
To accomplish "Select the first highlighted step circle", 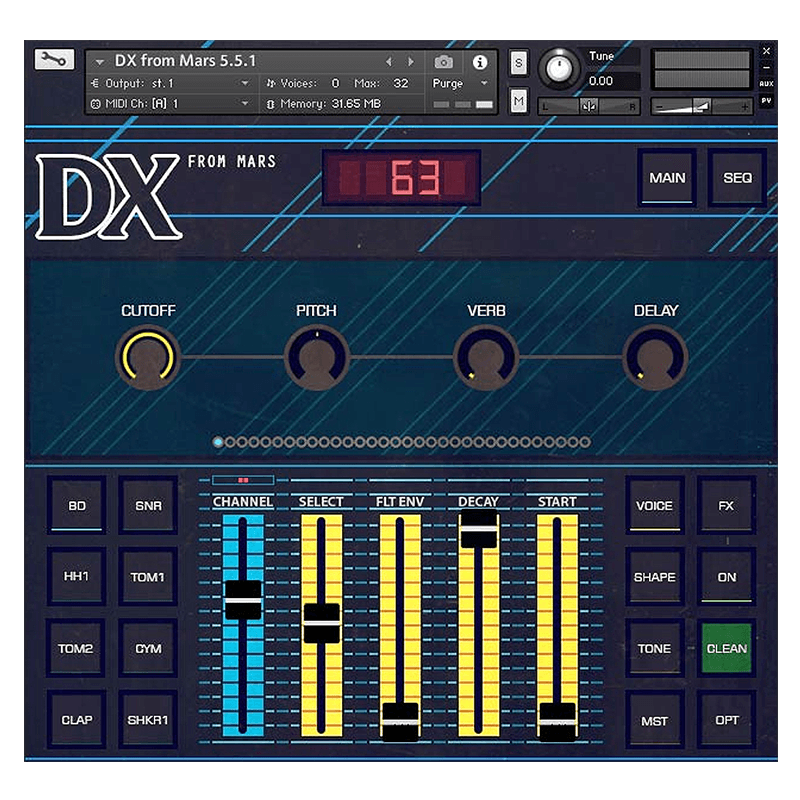I will coord(218,442).
